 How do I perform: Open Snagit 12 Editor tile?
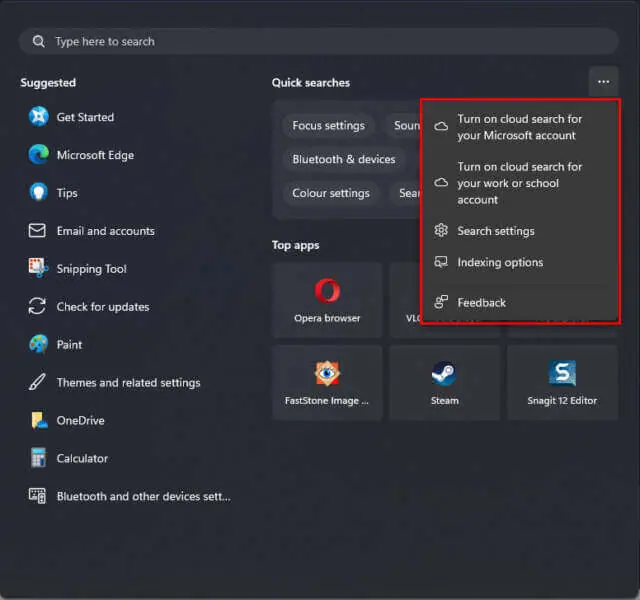[562, 382]
